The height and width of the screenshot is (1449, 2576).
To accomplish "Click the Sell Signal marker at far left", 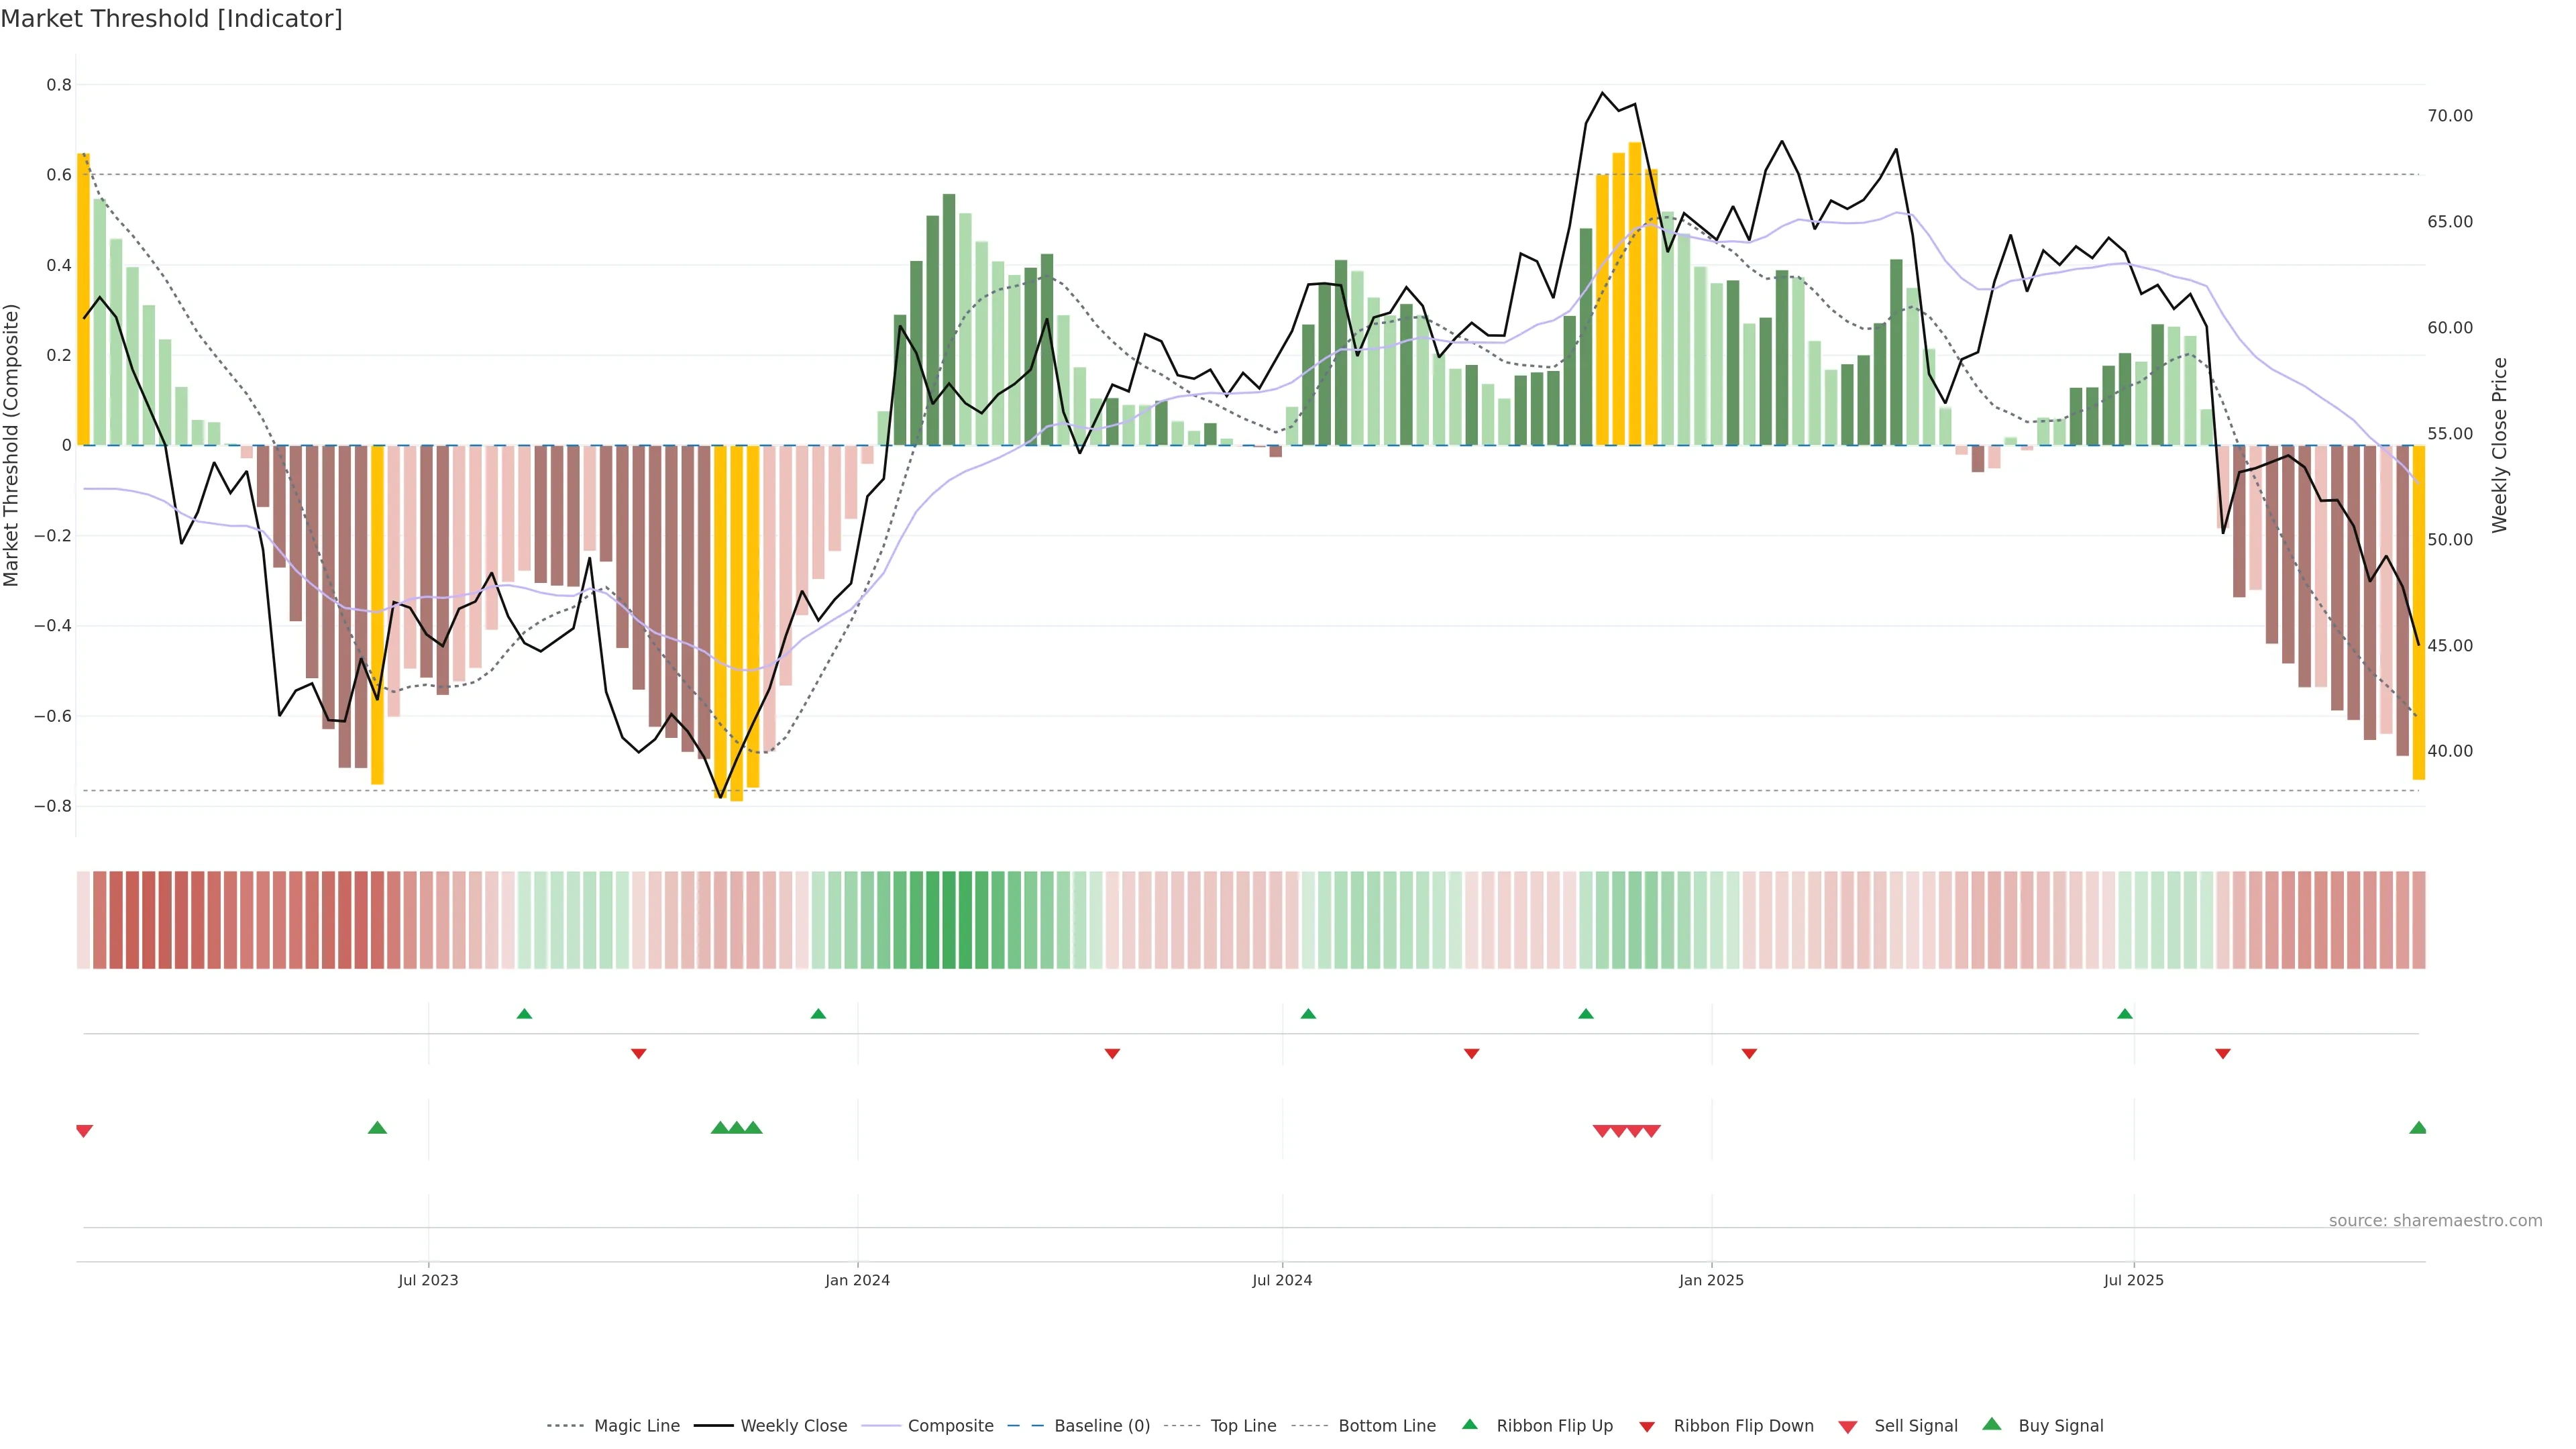I will coord(84,1131).
